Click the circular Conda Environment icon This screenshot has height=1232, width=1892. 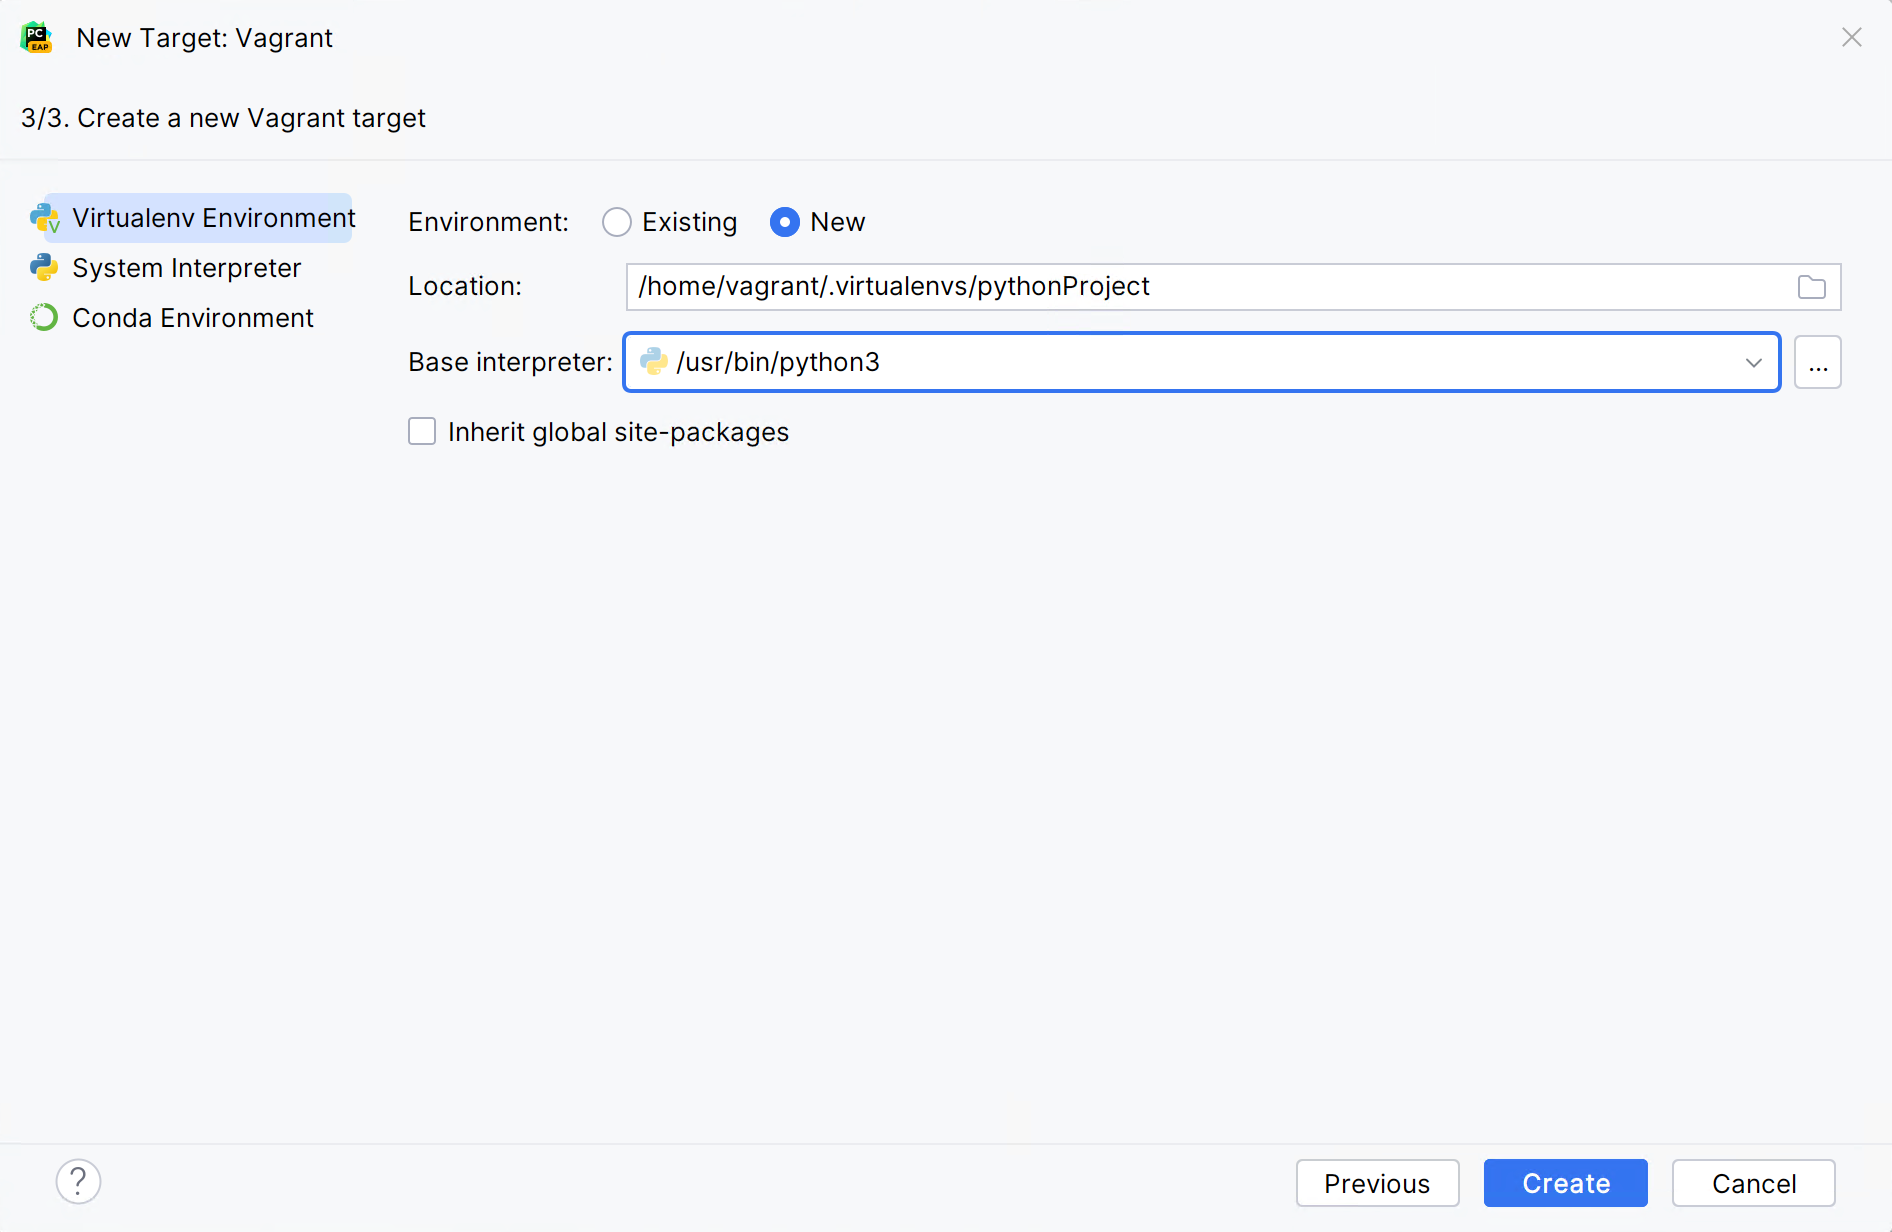click(43, 317)
